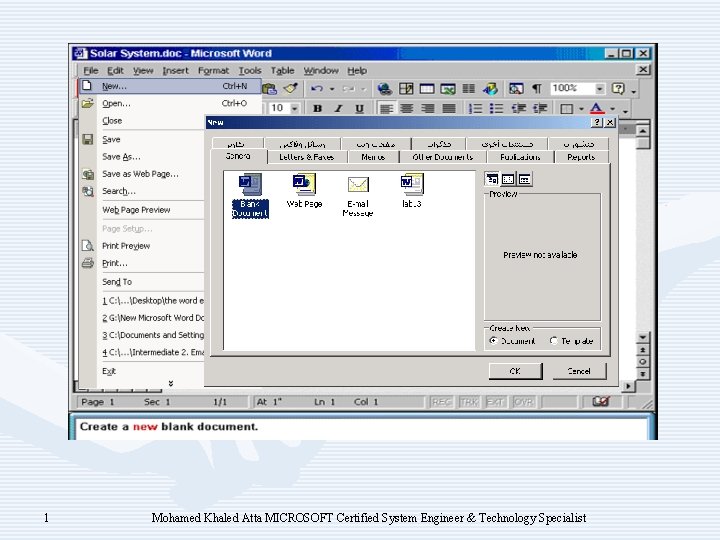Screen dimensions: 720x540
Task: Center align the text
Action: [x=406, y=108]
